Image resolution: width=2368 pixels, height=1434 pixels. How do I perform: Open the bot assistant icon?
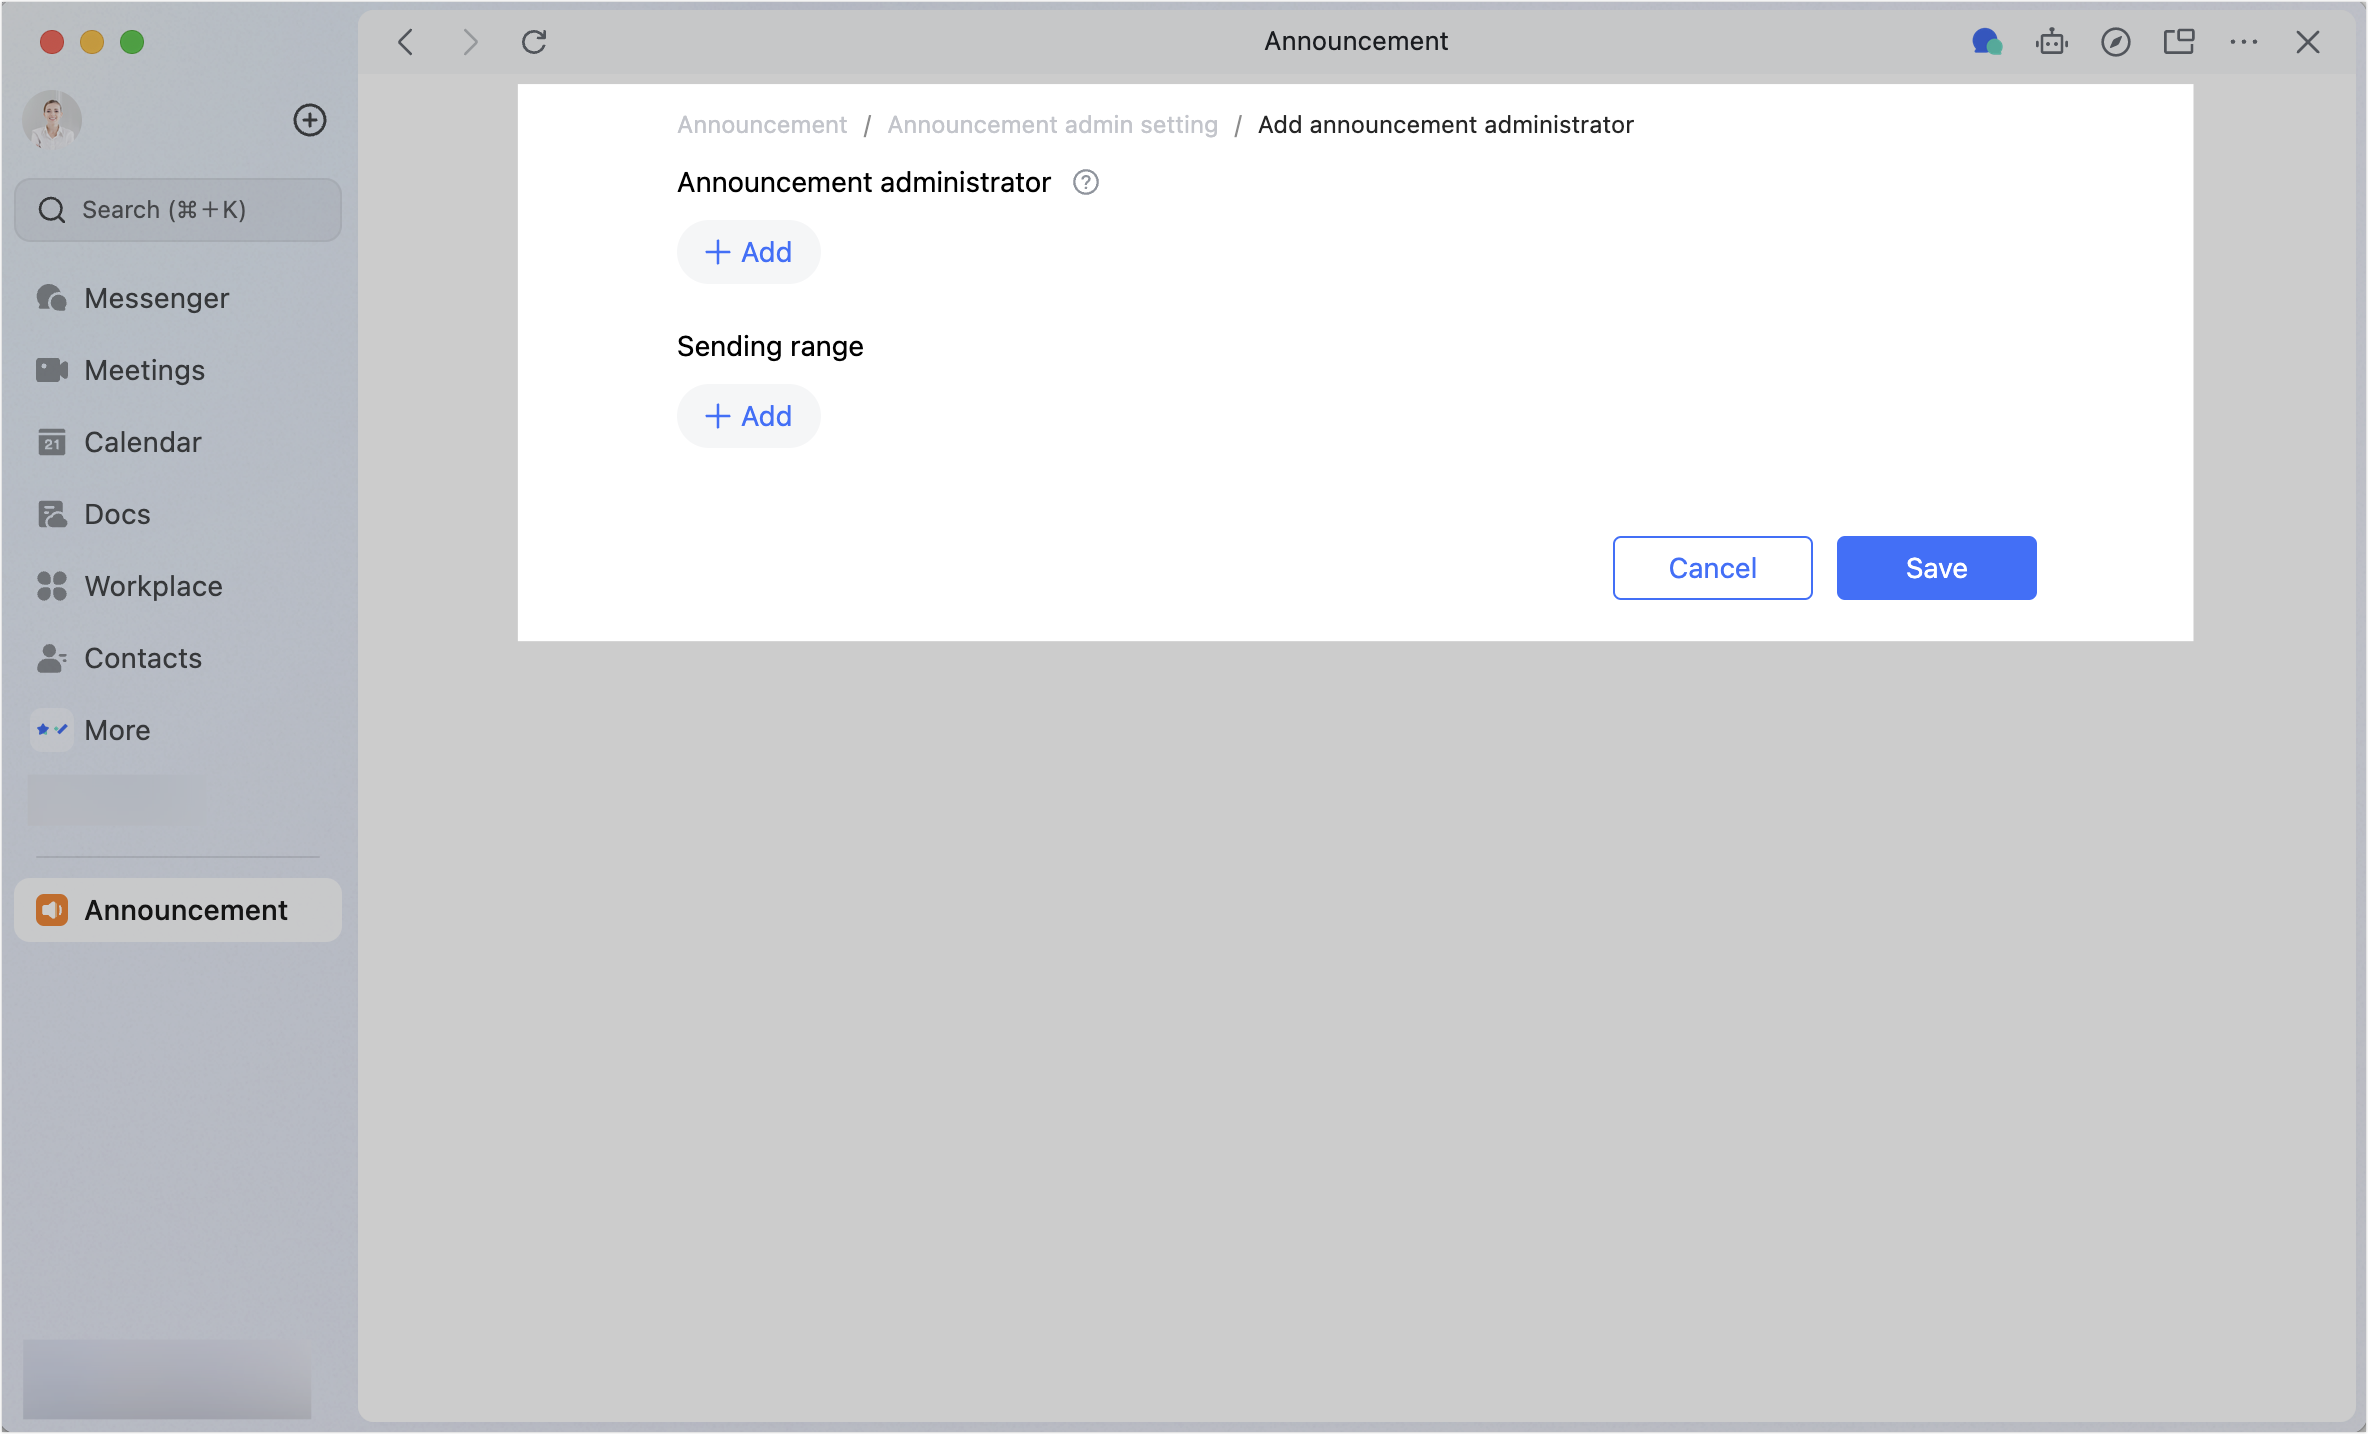(x=2052, y=42)
